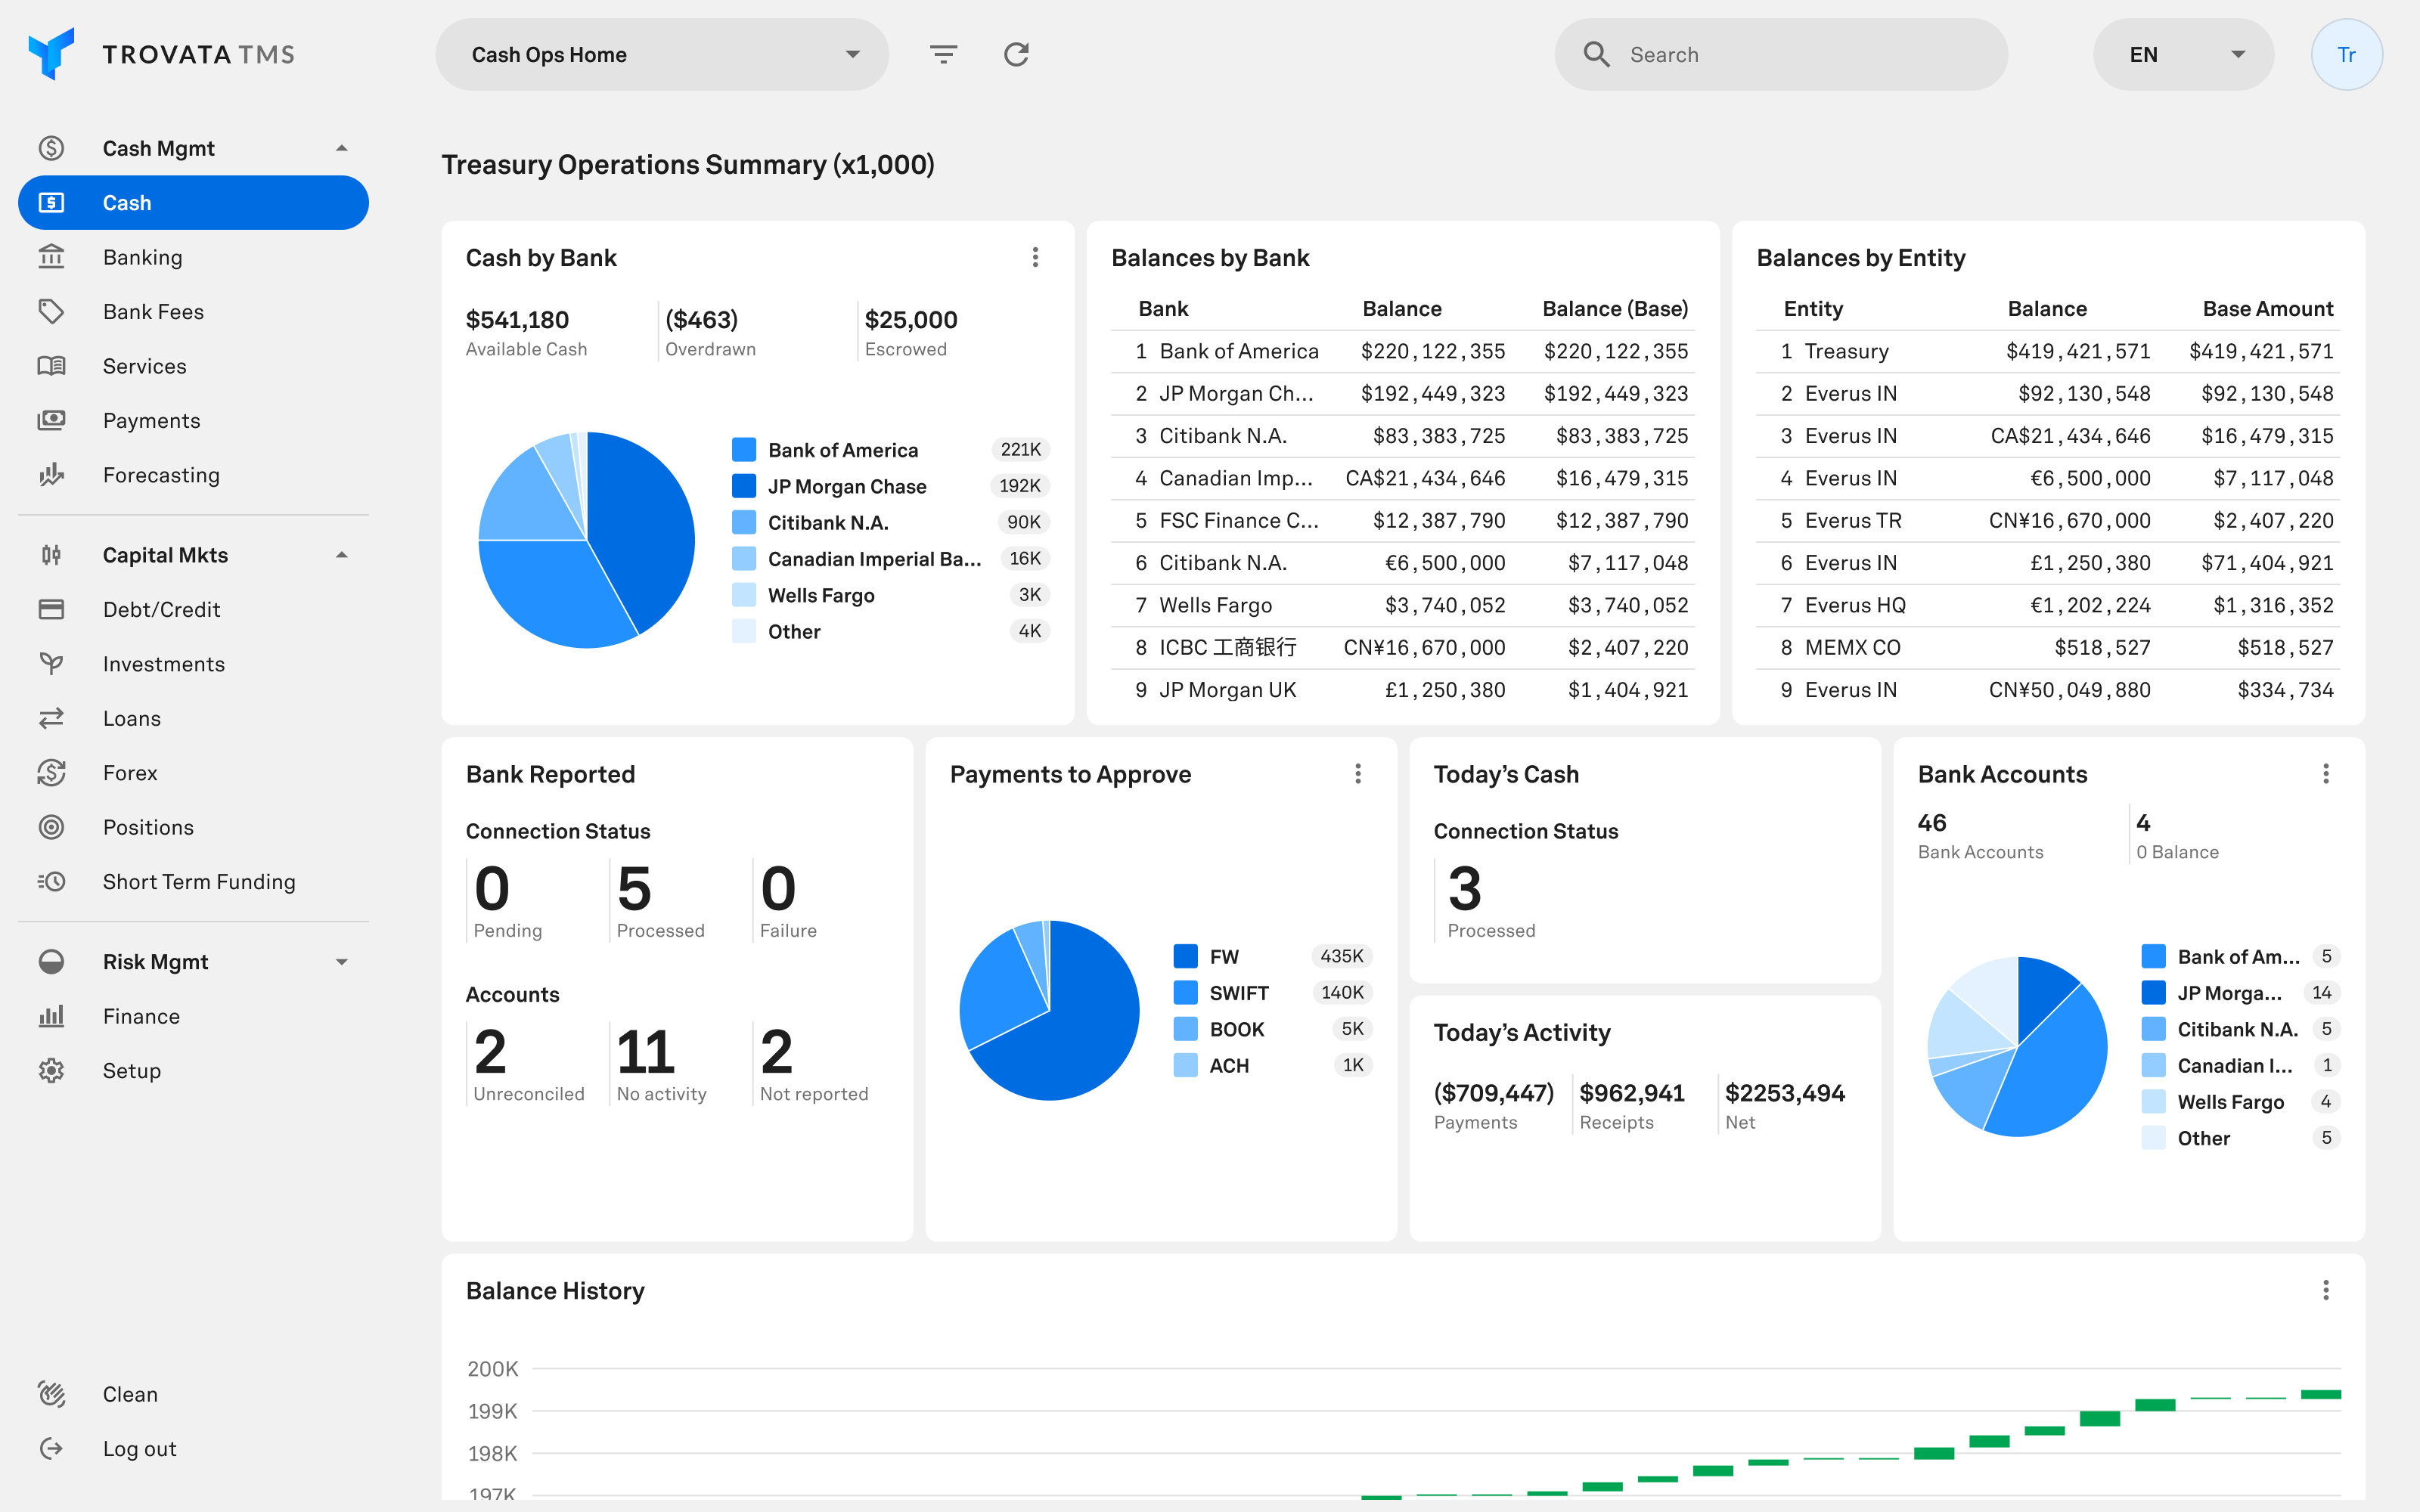Click the refresh icon
The height and width of the screenshot is (1512, 2420).
(x=1016, y=54)
